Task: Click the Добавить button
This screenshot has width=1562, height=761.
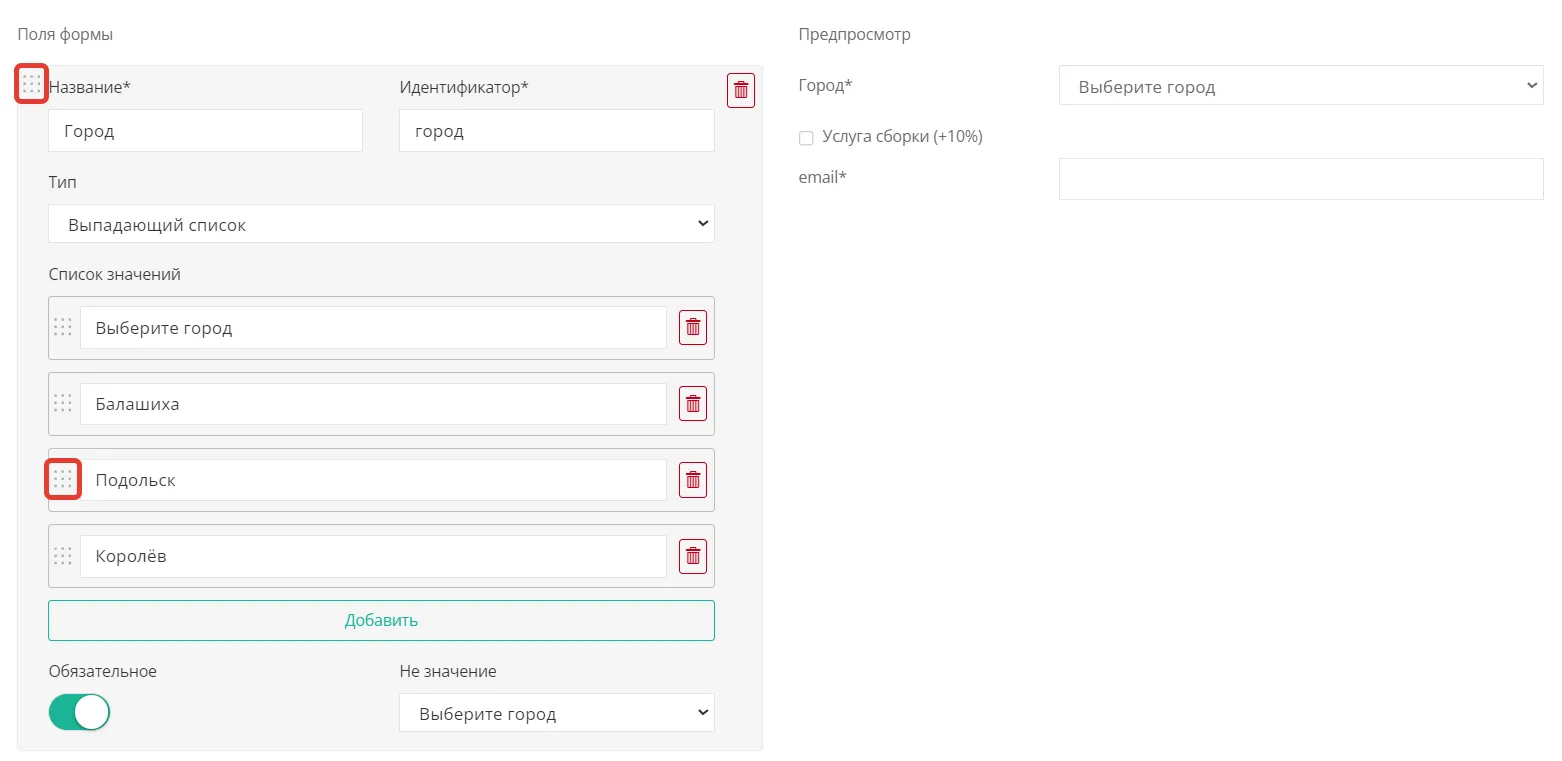Action: coord(381,620)
